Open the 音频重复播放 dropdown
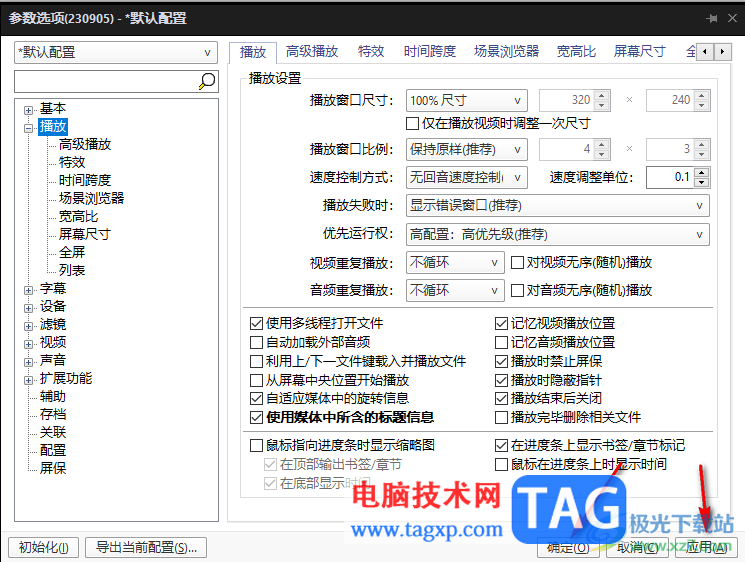This screenshot has height=562, width=745. pos(455,290)
